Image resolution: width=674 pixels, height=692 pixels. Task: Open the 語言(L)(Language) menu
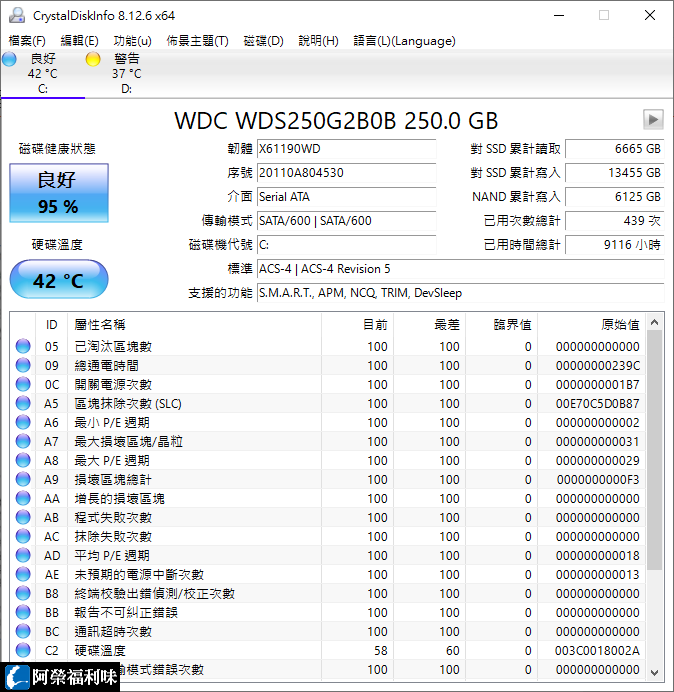(404, 41)
